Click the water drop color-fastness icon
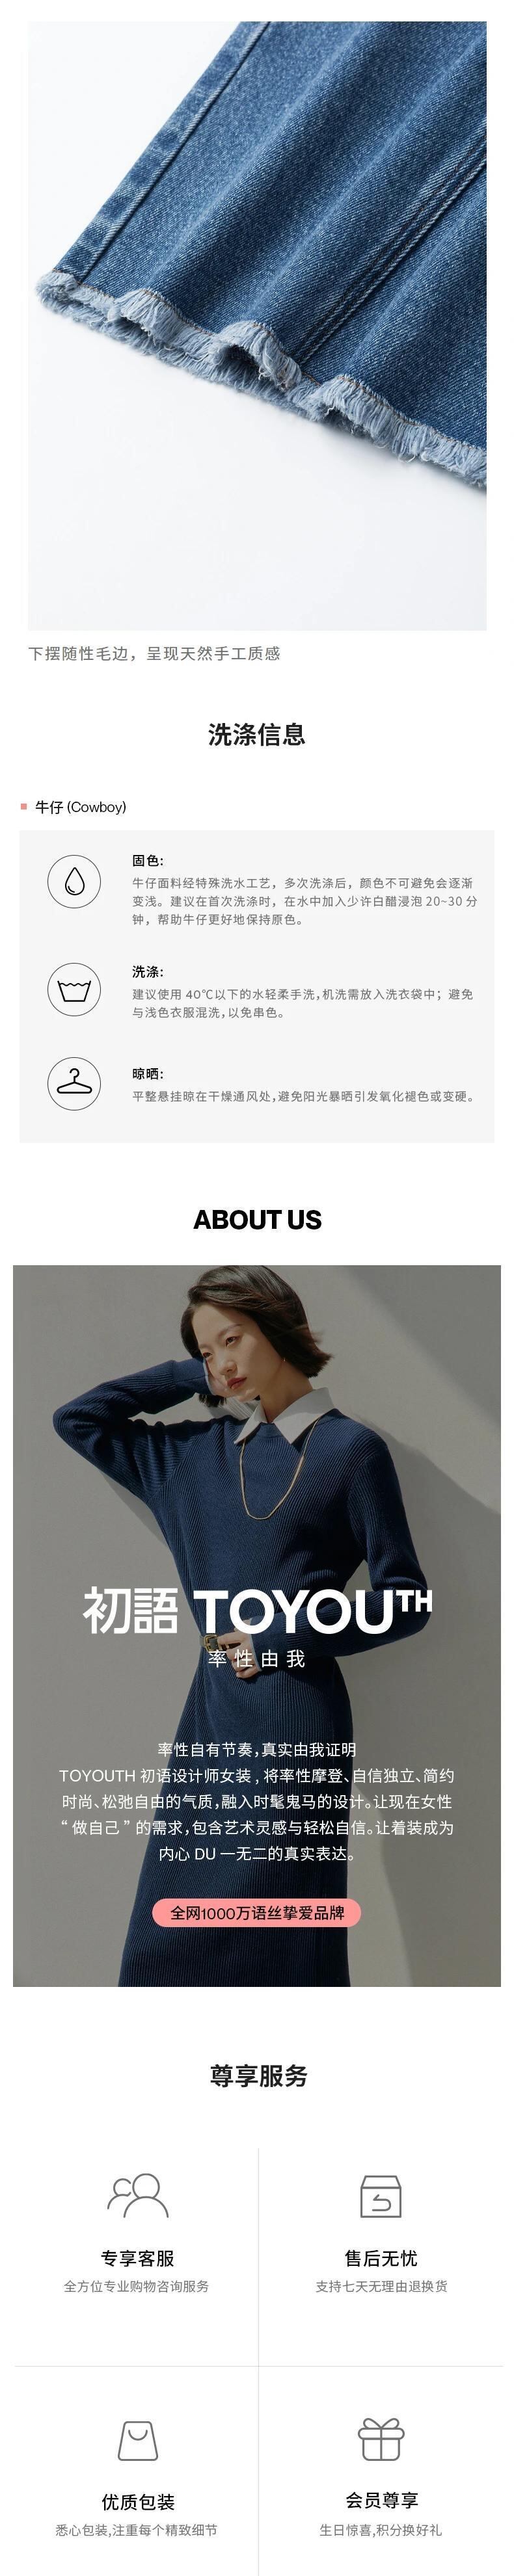Screen dimensions: 514x2576 [74, 881]
